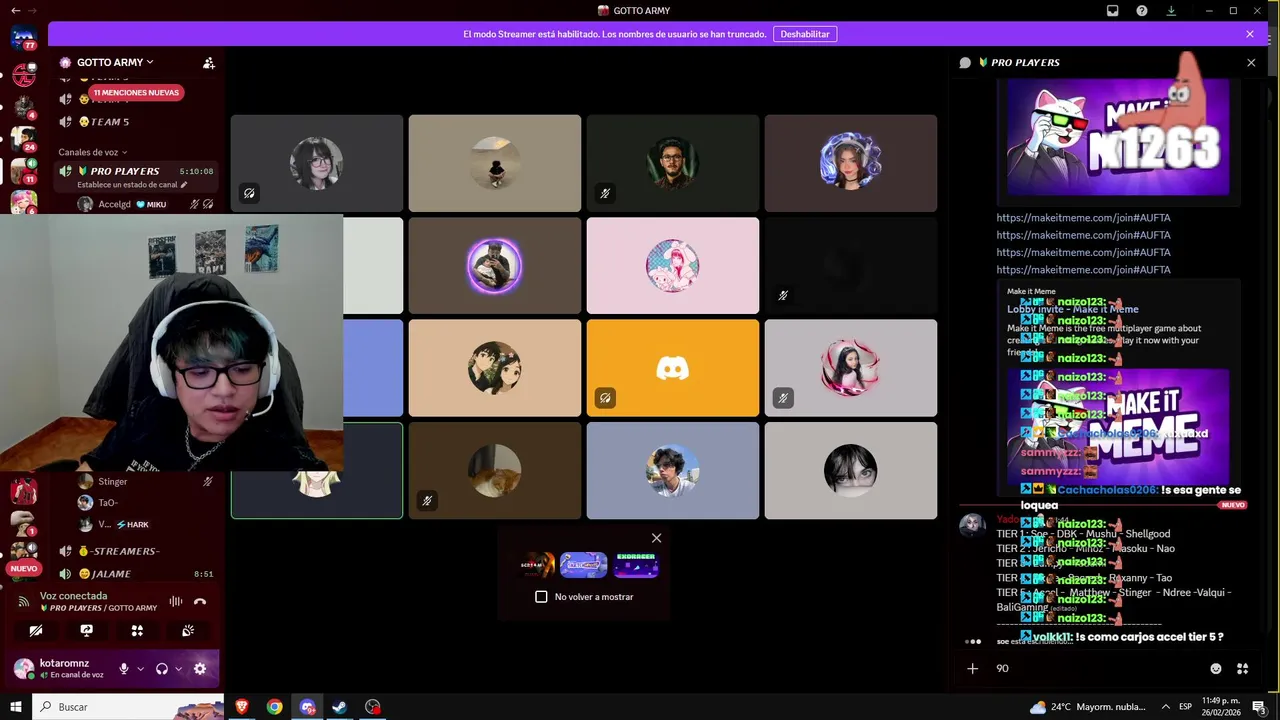Jump to the NUEVO messages marker

[1233, 505]
